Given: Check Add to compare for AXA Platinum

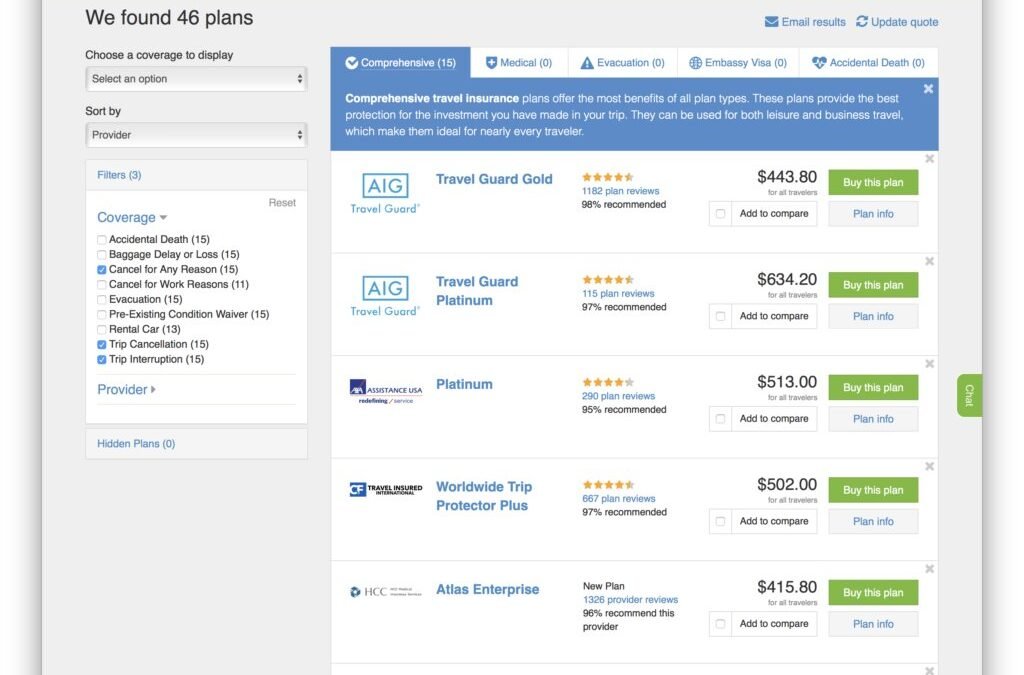Looking at the screenshot, I should pyautogui.click(x=720, y=418).
